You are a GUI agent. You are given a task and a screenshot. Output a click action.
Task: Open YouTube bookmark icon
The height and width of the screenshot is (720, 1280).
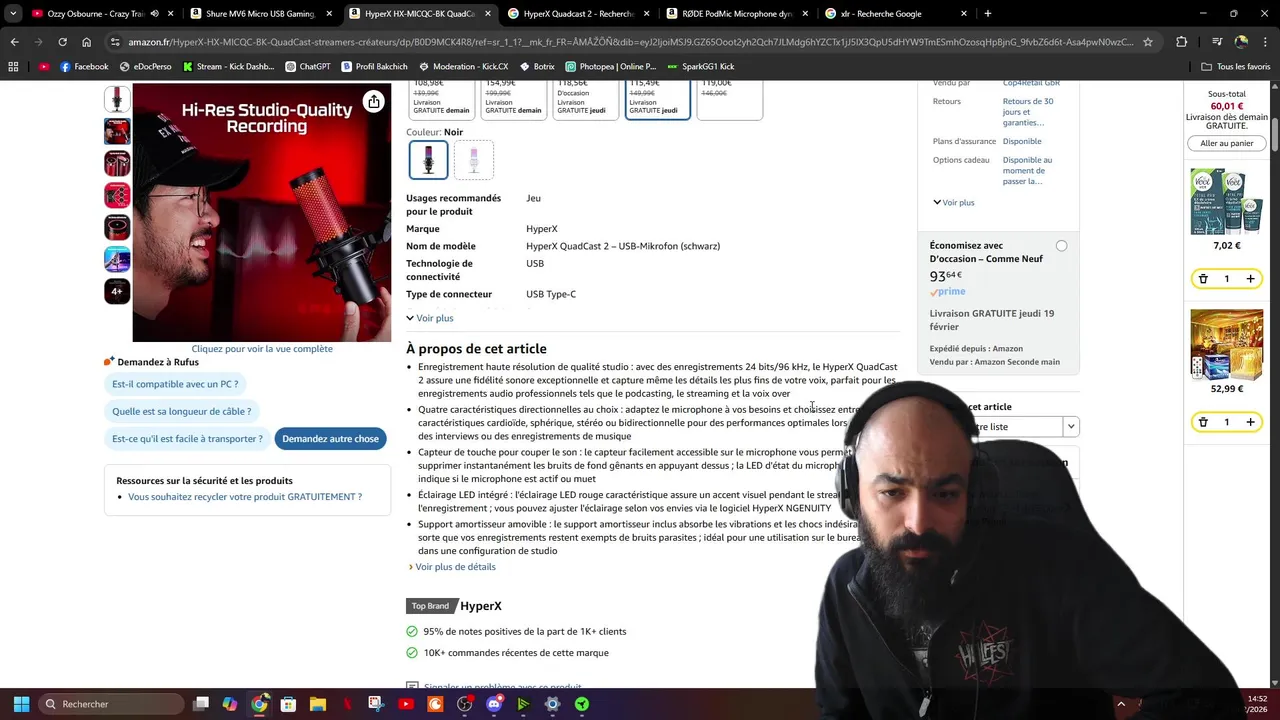point(44,66)
